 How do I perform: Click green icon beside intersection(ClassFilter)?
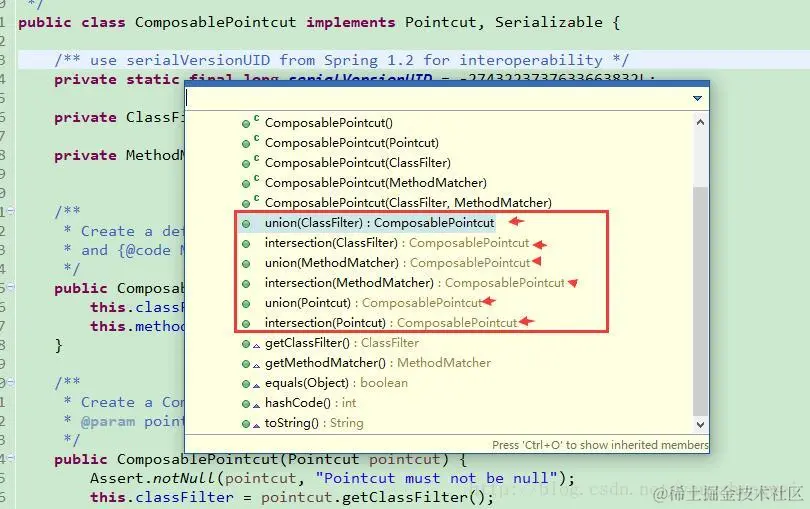click(x=246, y=244)
